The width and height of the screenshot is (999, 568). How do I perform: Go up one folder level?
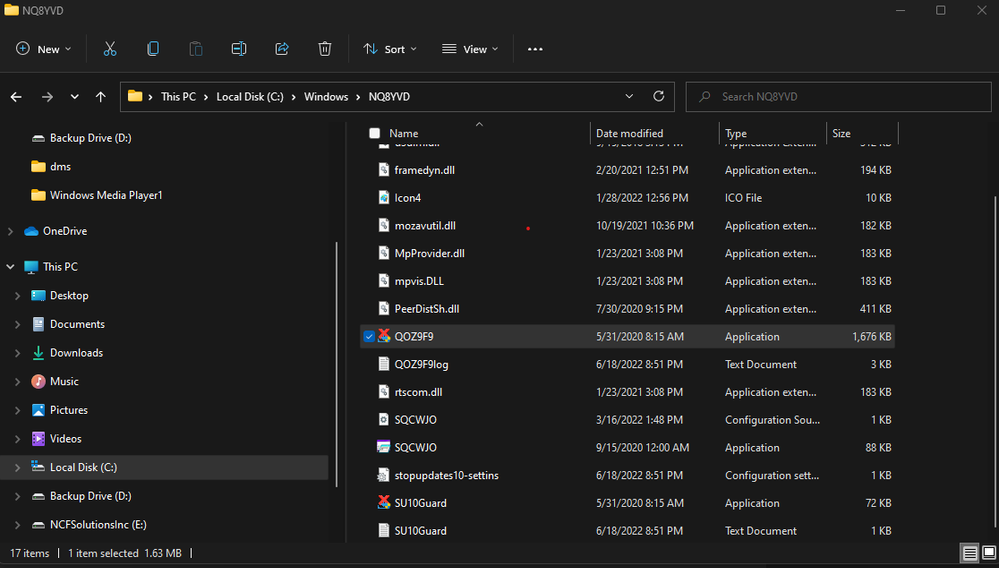(100, 97)
